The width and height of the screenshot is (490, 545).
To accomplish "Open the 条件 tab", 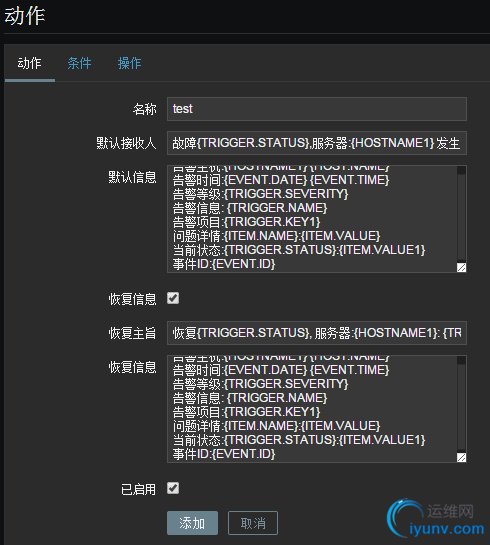I will tap(79, 64).
